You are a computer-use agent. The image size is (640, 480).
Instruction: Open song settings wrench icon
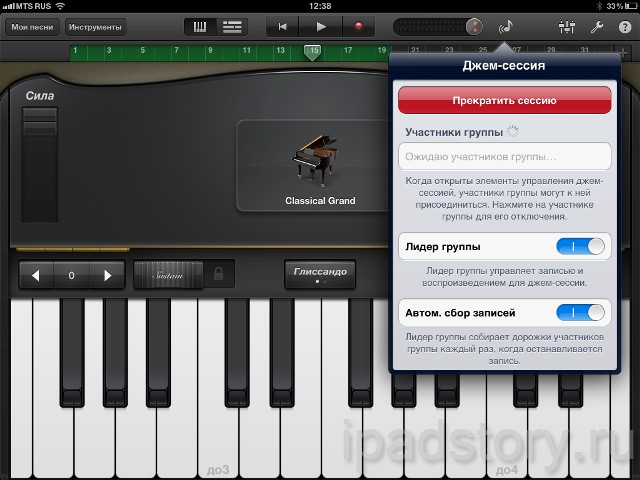click(x=595, y=27)
